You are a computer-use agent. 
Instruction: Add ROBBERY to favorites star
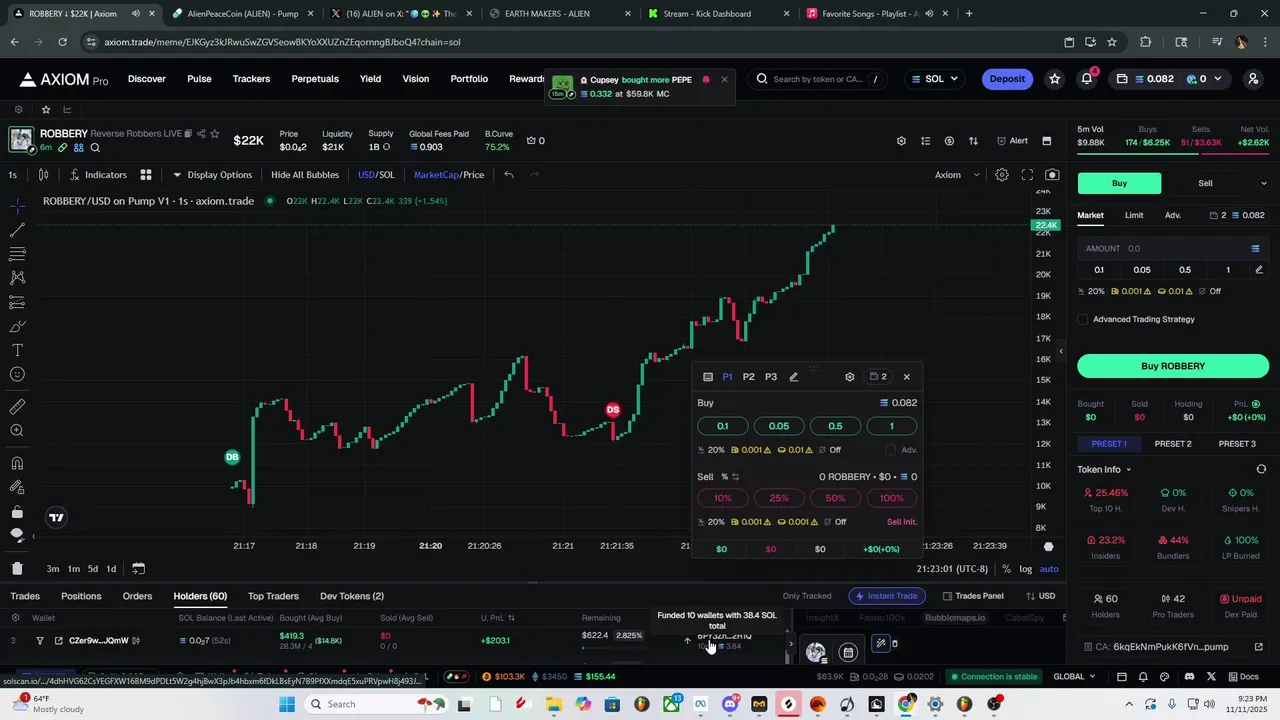(x=214, y=134)
